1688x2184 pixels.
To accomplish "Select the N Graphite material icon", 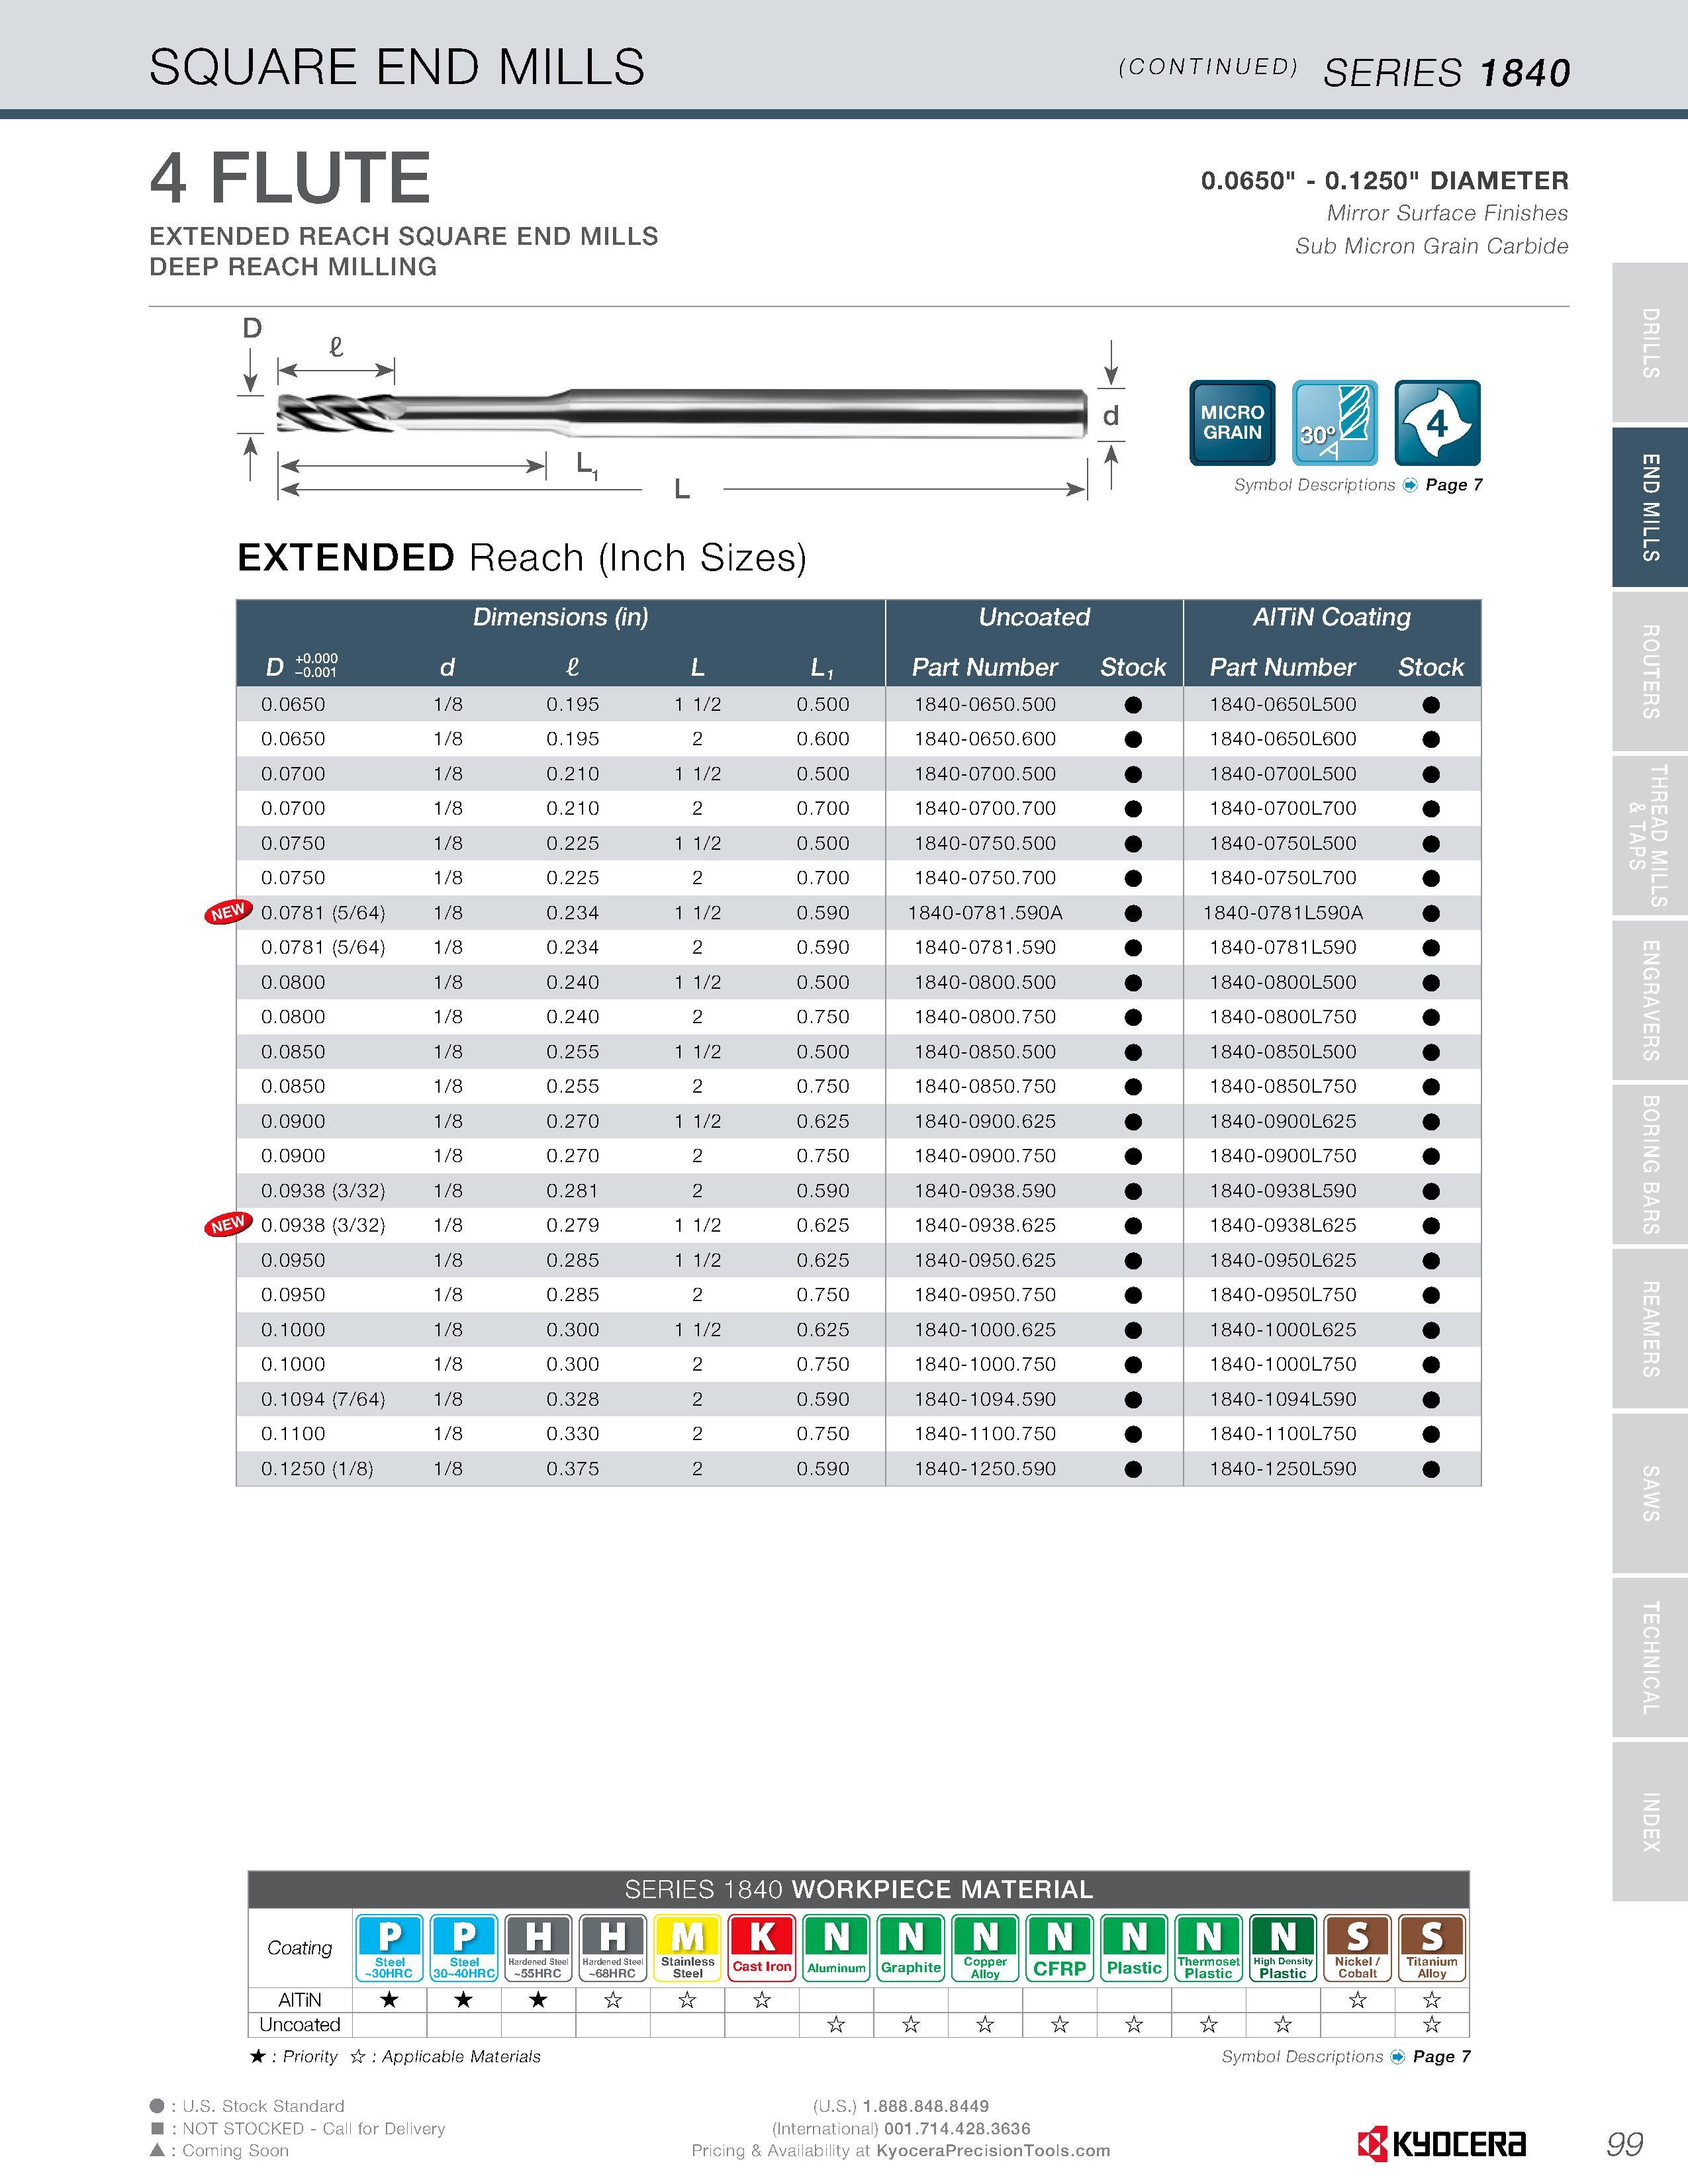I will pos(911,1948).
